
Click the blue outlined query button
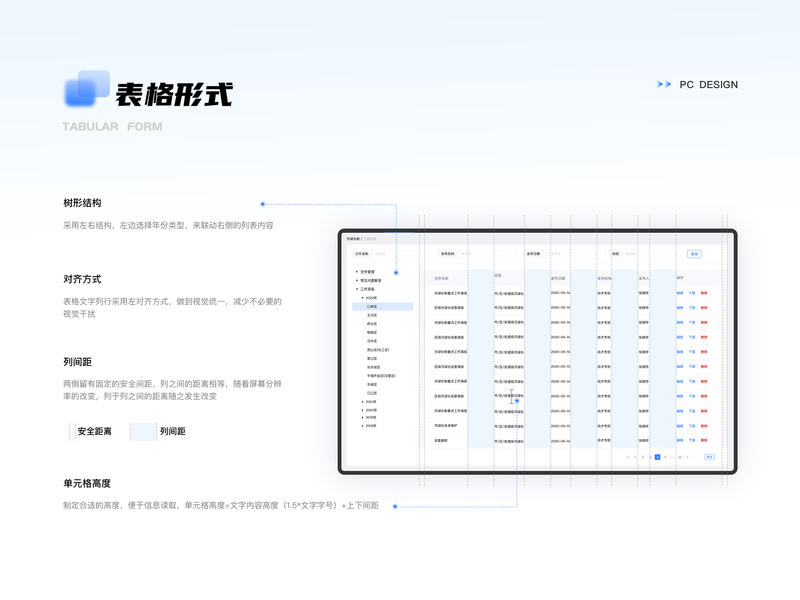click(694, 254)
